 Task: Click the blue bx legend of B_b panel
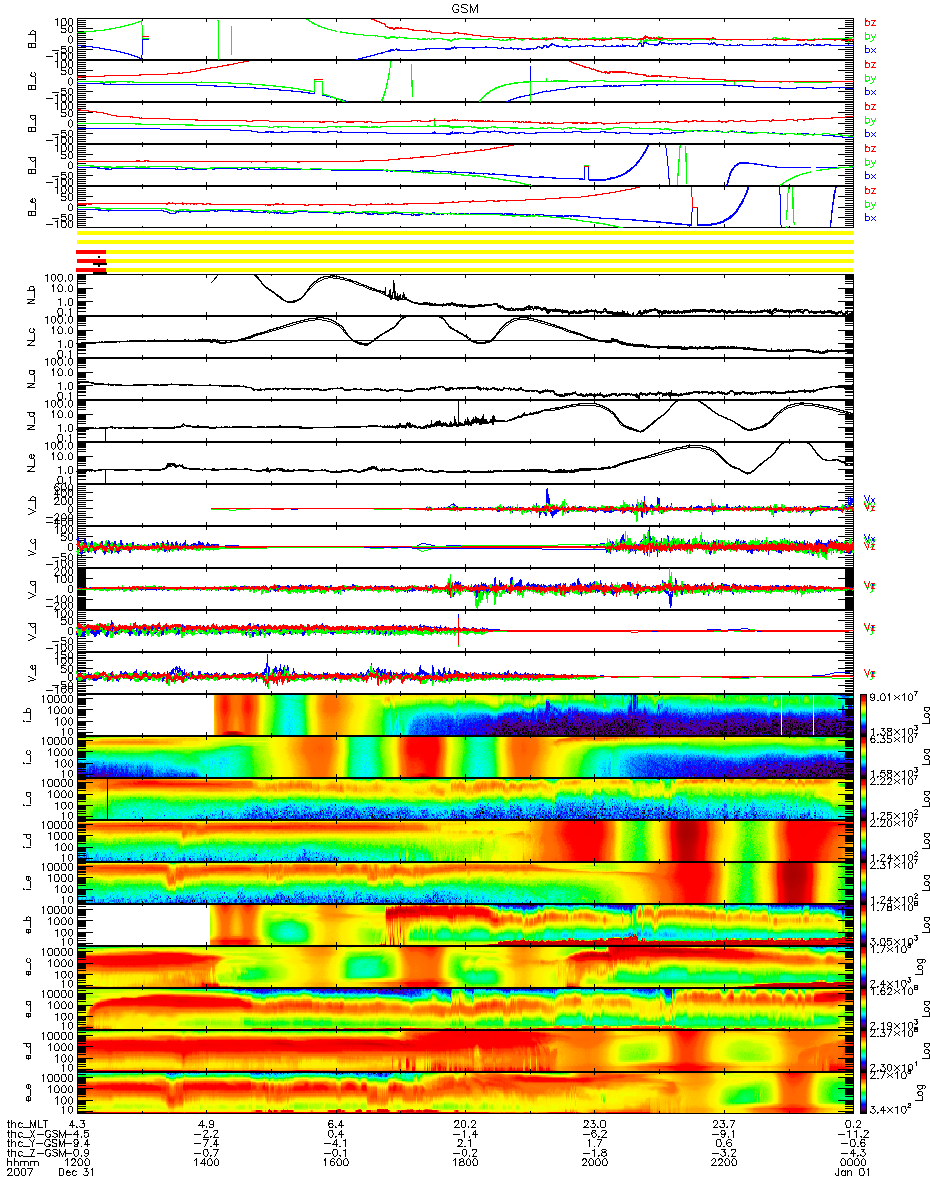[x=870, y=50]
